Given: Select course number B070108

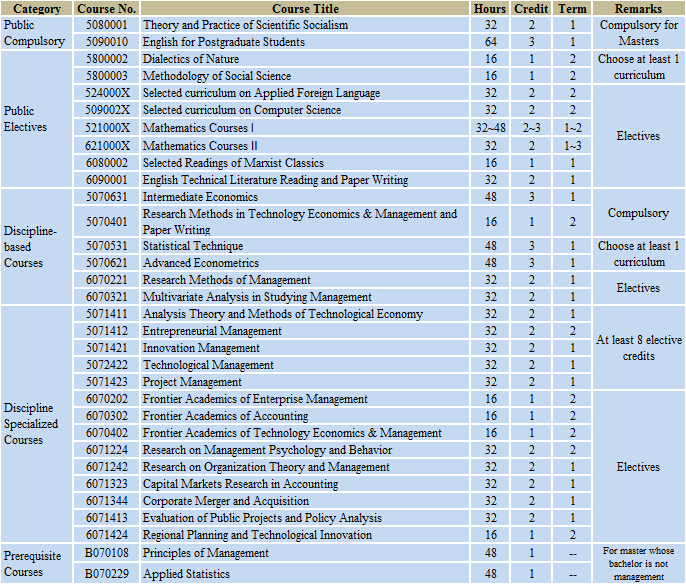Looking at the screenshot, I should 106,553.
